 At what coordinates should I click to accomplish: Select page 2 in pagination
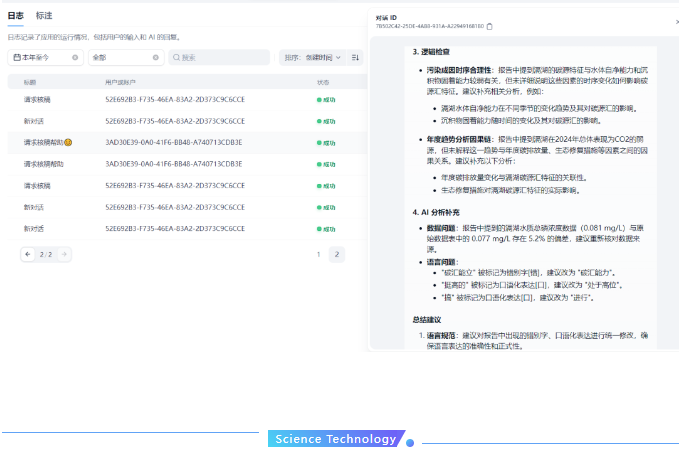(x=337, y=254)
